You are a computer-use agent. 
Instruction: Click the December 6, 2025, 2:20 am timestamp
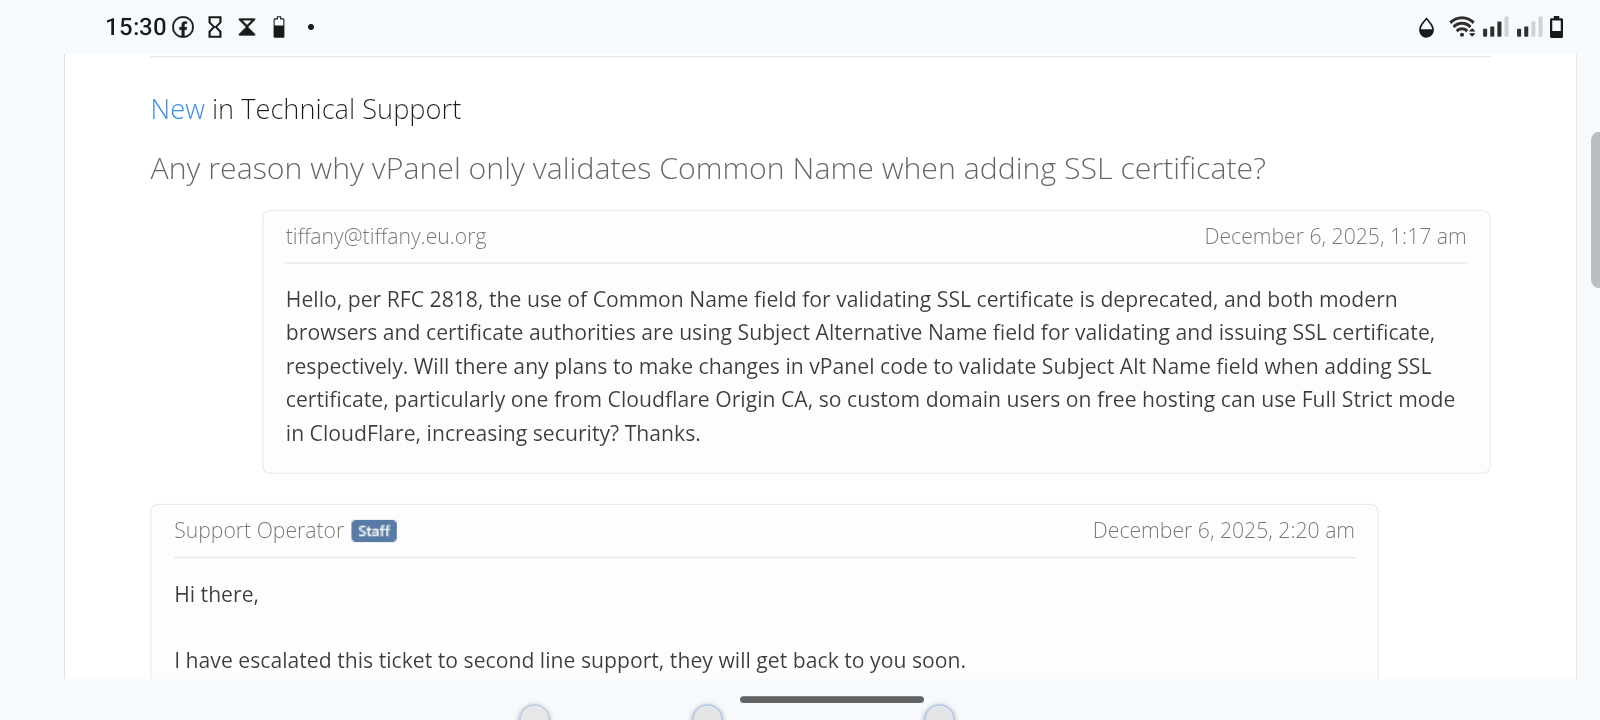(1223, 531)
